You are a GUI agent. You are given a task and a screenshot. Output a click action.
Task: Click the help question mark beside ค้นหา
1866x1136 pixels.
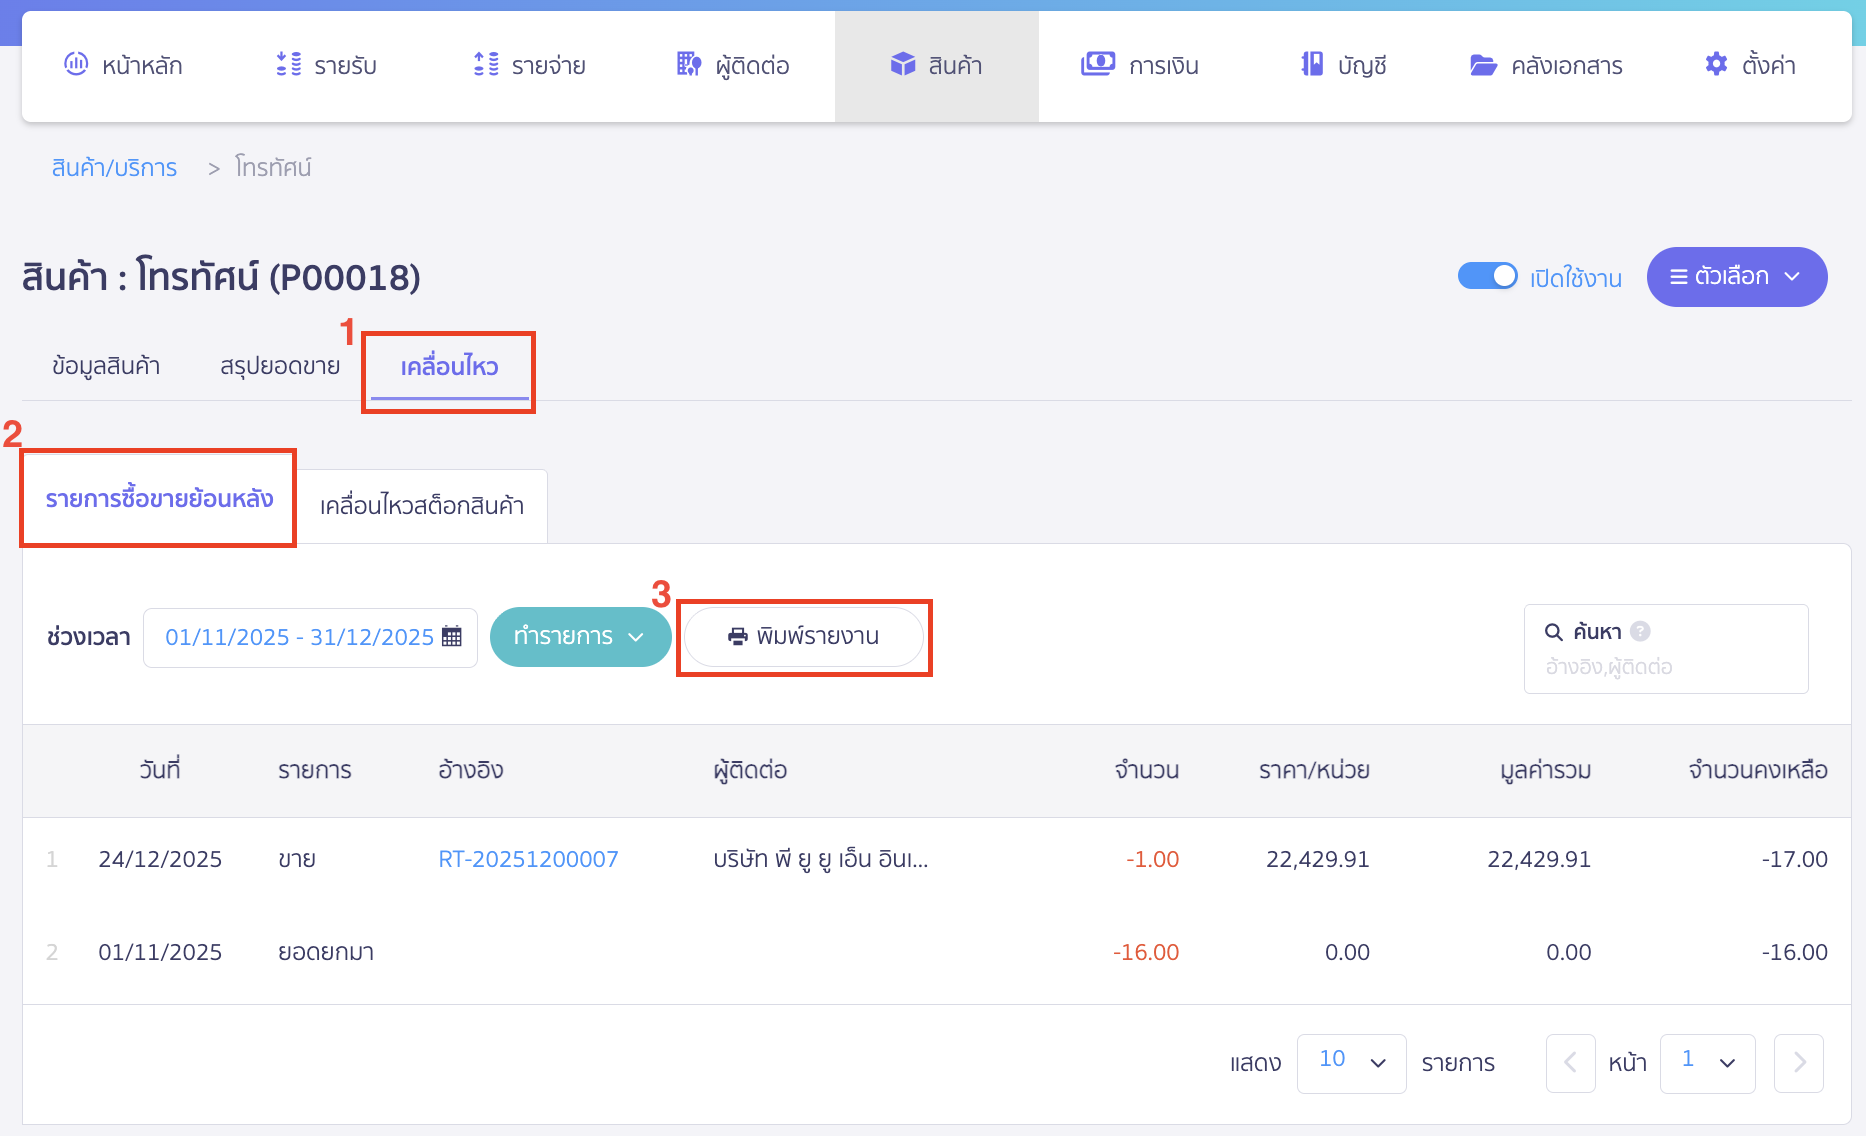coord(1640,631)
